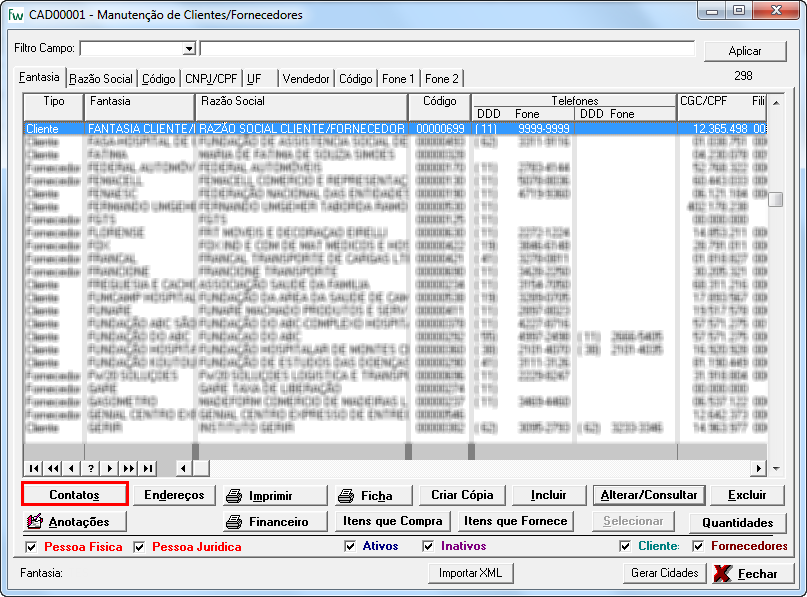Screen dimensions: 807x597
Task: Open Contatos for selected client
Action: point(75,495)
